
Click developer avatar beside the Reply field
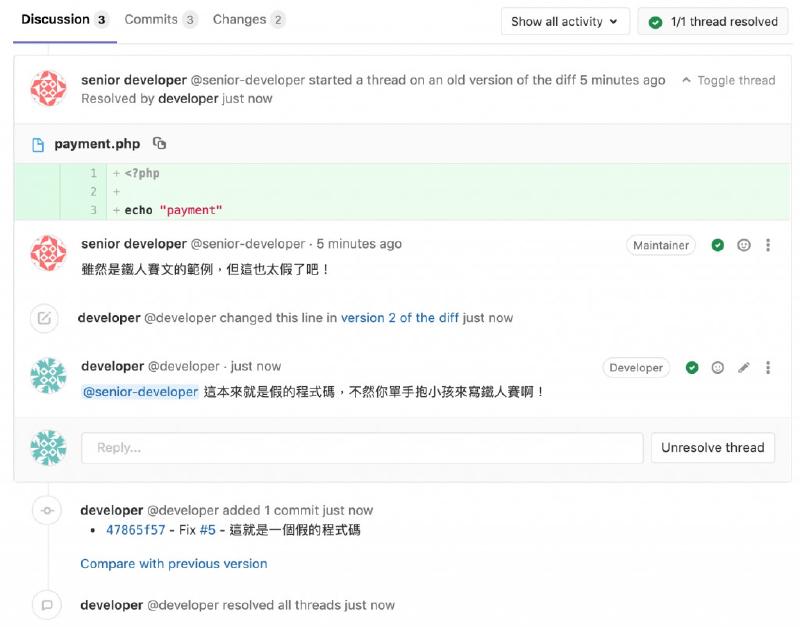point(48,448)
